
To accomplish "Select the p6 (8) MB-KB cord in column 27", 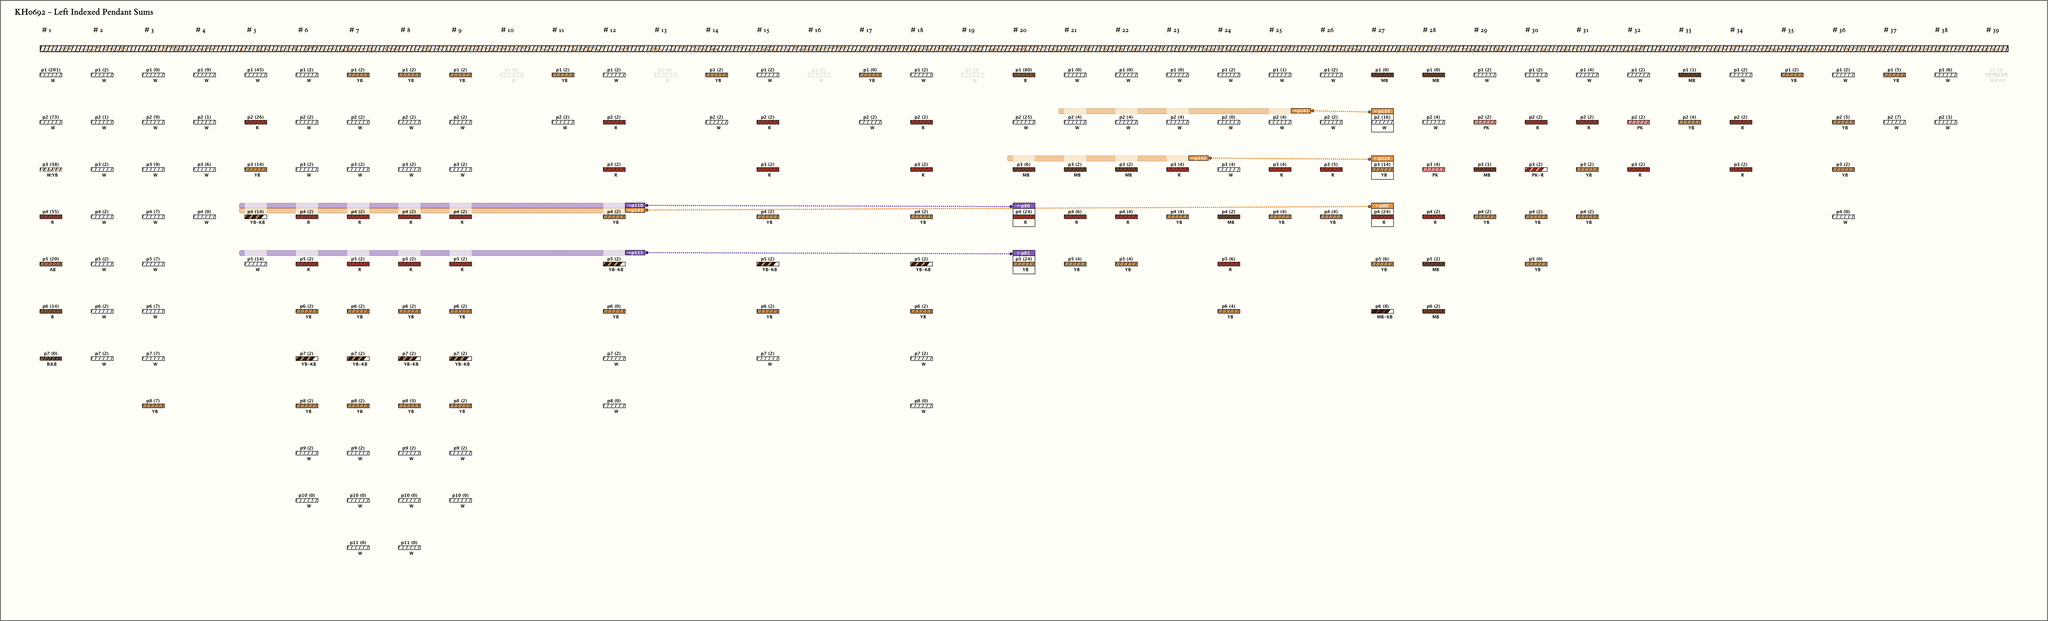I will click(1382, 311).
